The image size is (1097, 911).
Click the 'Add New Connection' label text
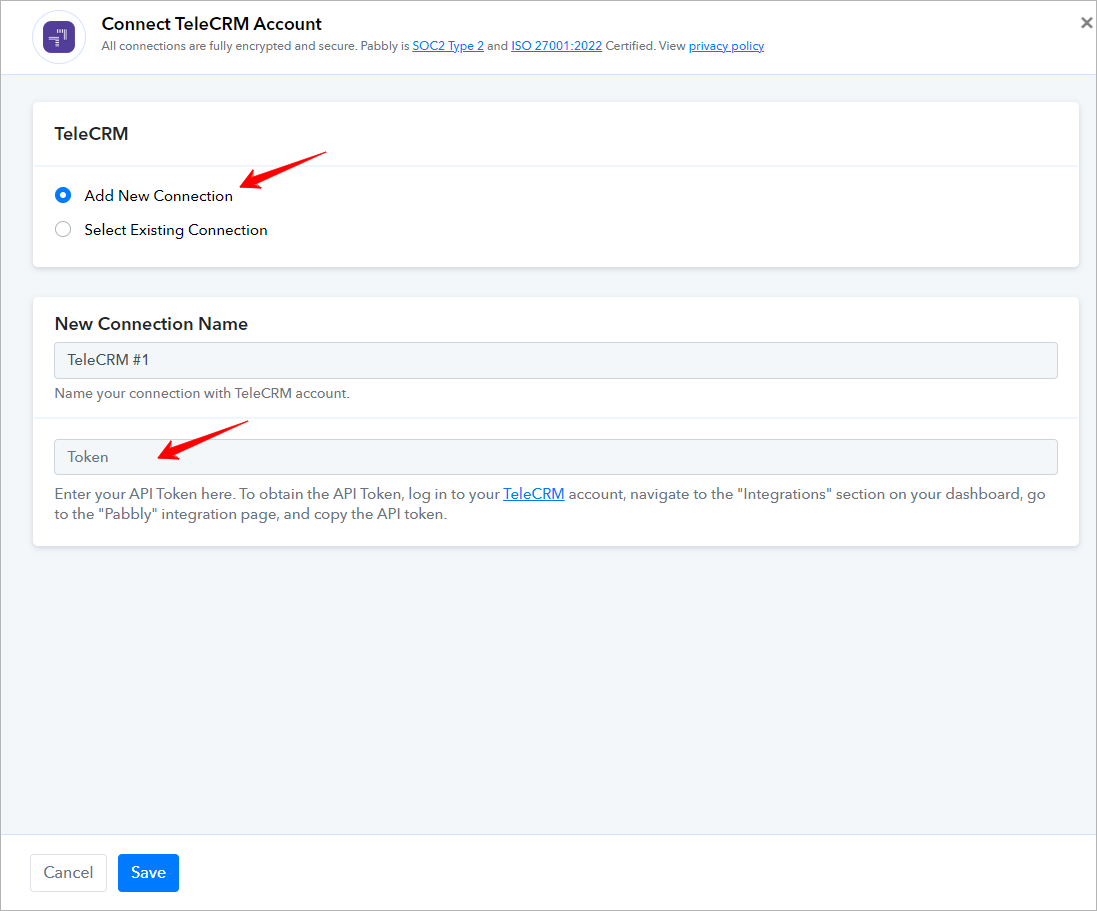[159, 196]
